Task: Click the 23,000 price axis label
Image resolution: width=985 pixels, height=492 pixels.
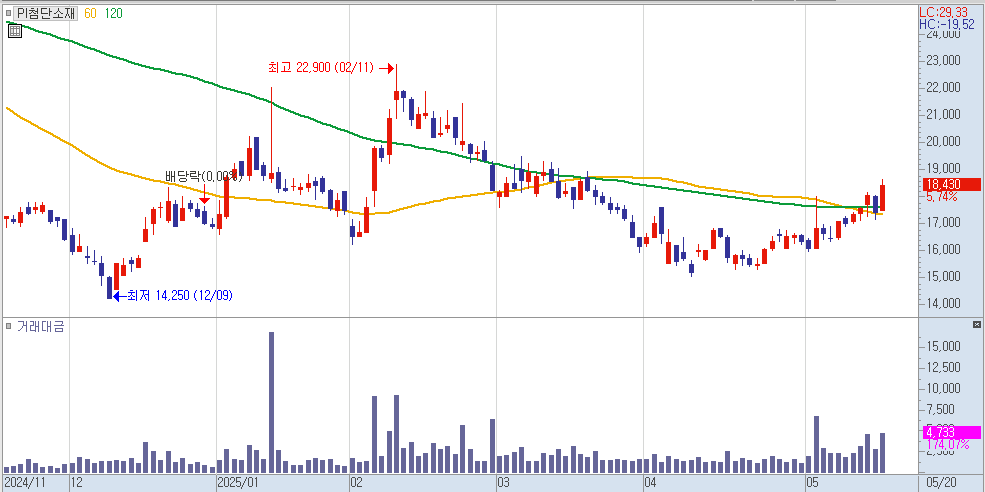Action: pyautogui.click(x=943, y=60)
